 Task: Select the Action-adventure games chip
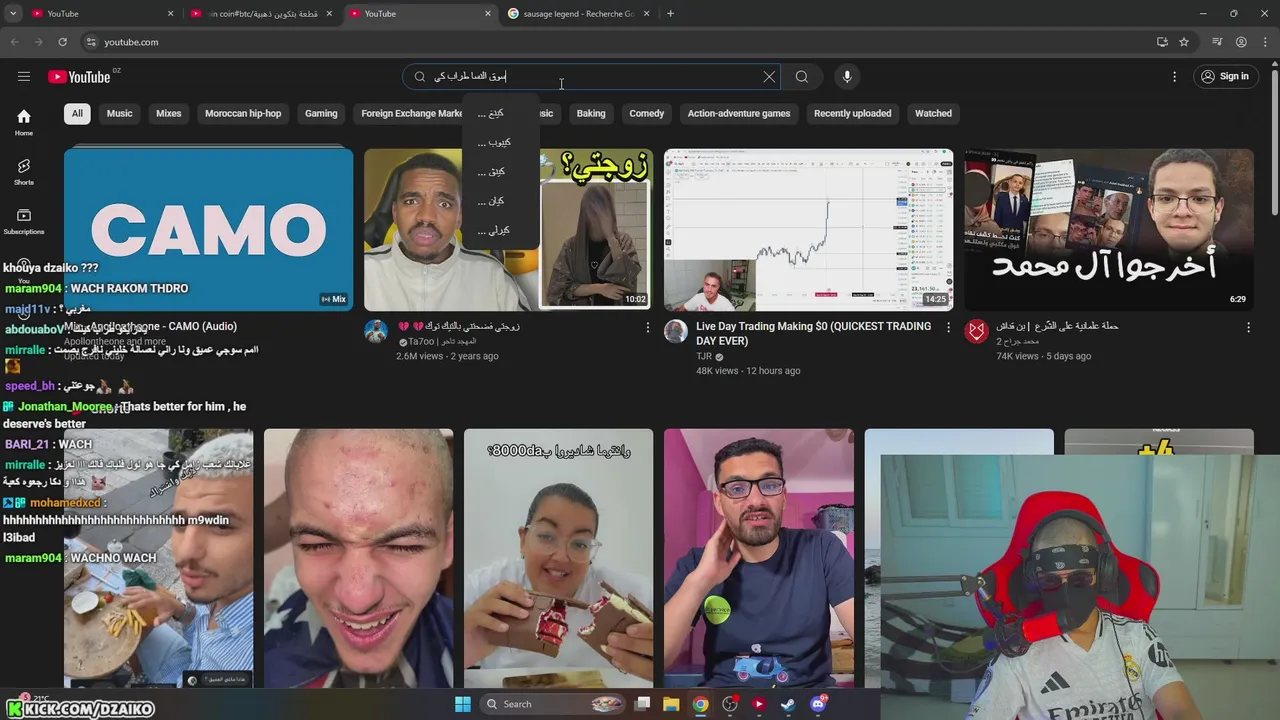click(x=739, y=113)
